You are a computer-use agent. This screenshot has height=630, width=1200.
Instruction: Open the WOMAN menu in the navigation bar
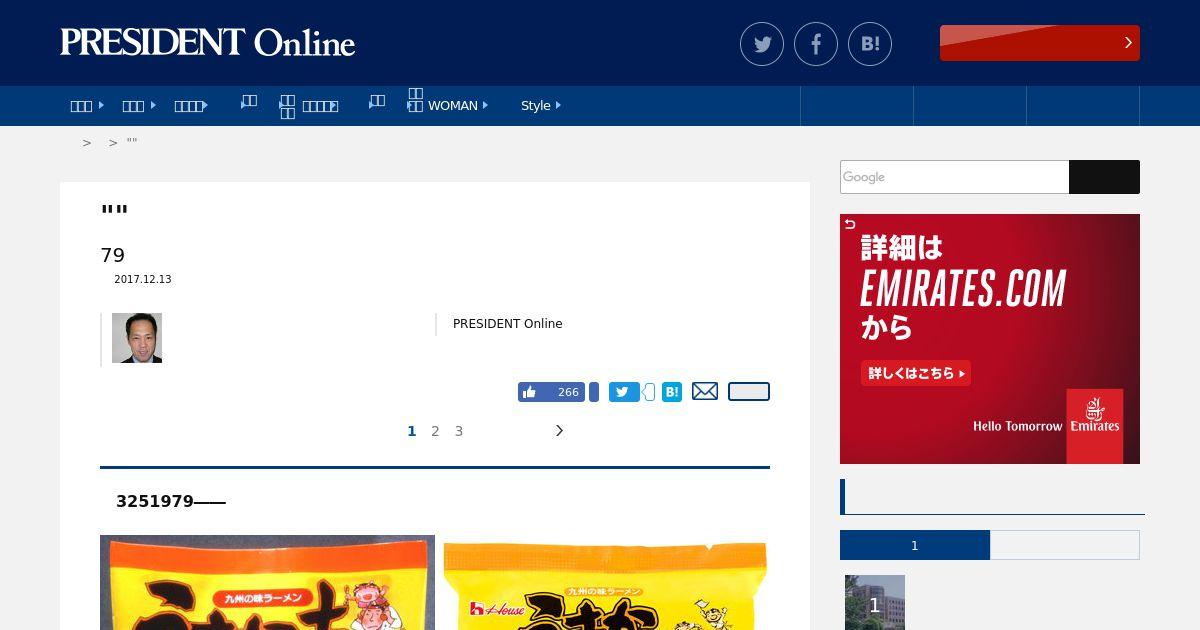(452, 105)
